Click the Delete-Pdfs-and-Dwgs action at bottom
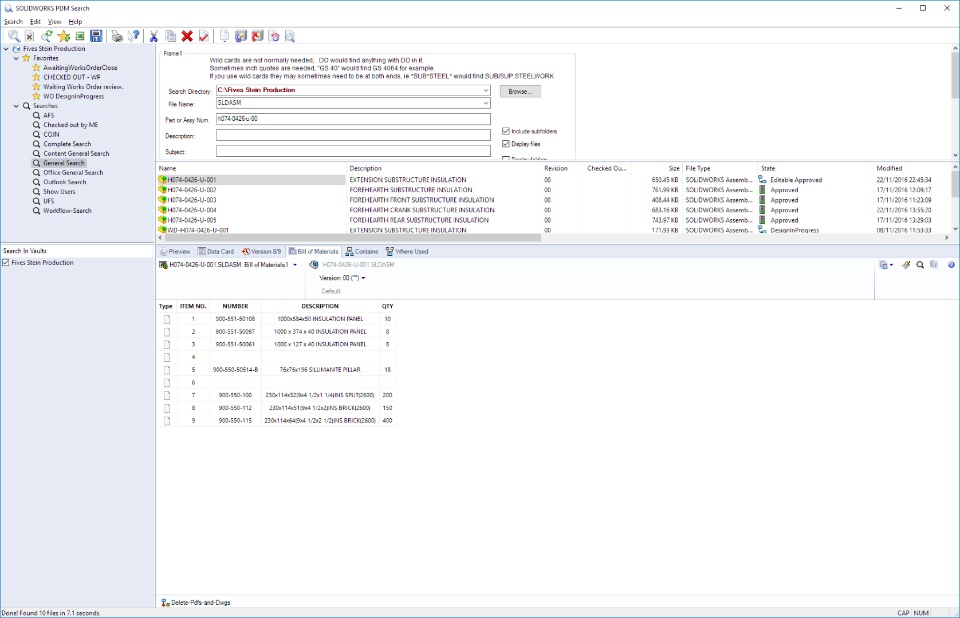Viewport: 960px width, 618px height. (x=196, y=603)
